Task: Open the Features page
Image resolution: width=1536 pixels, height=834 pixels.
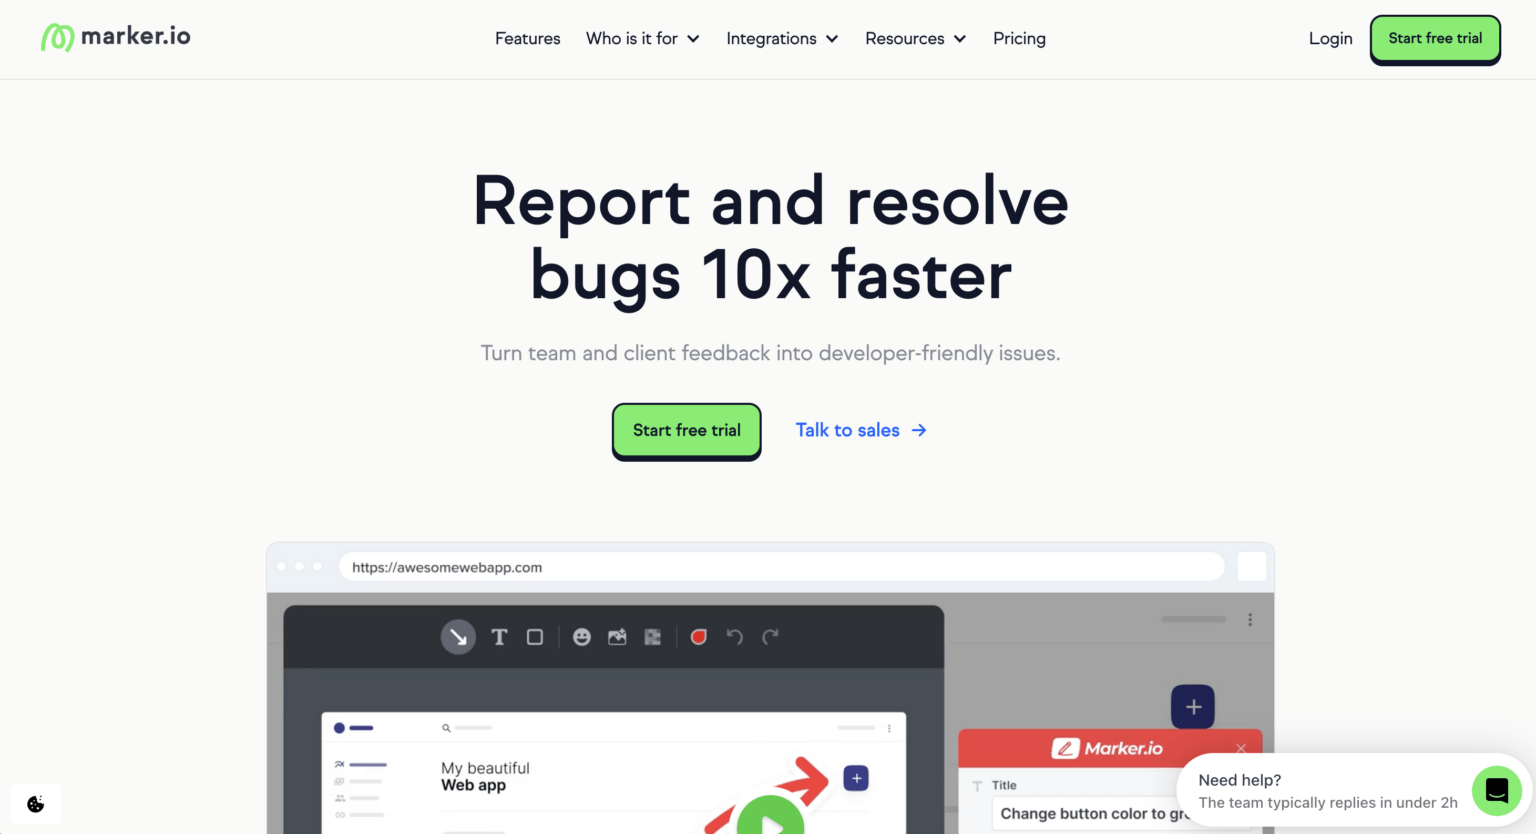Action: tap(528, 38)
